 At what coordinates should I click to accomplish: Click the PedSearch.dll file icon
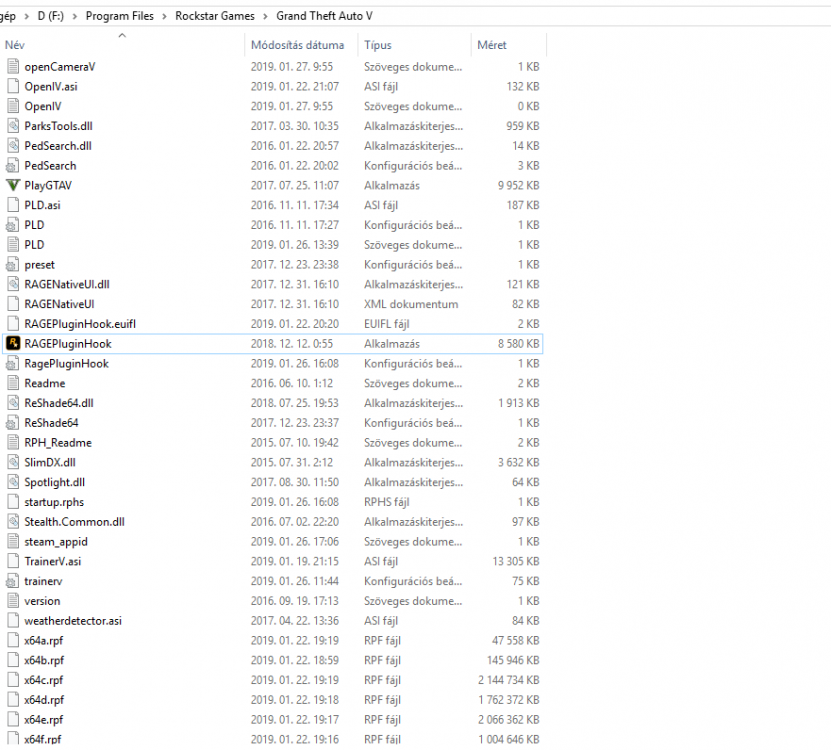(13, 146)
